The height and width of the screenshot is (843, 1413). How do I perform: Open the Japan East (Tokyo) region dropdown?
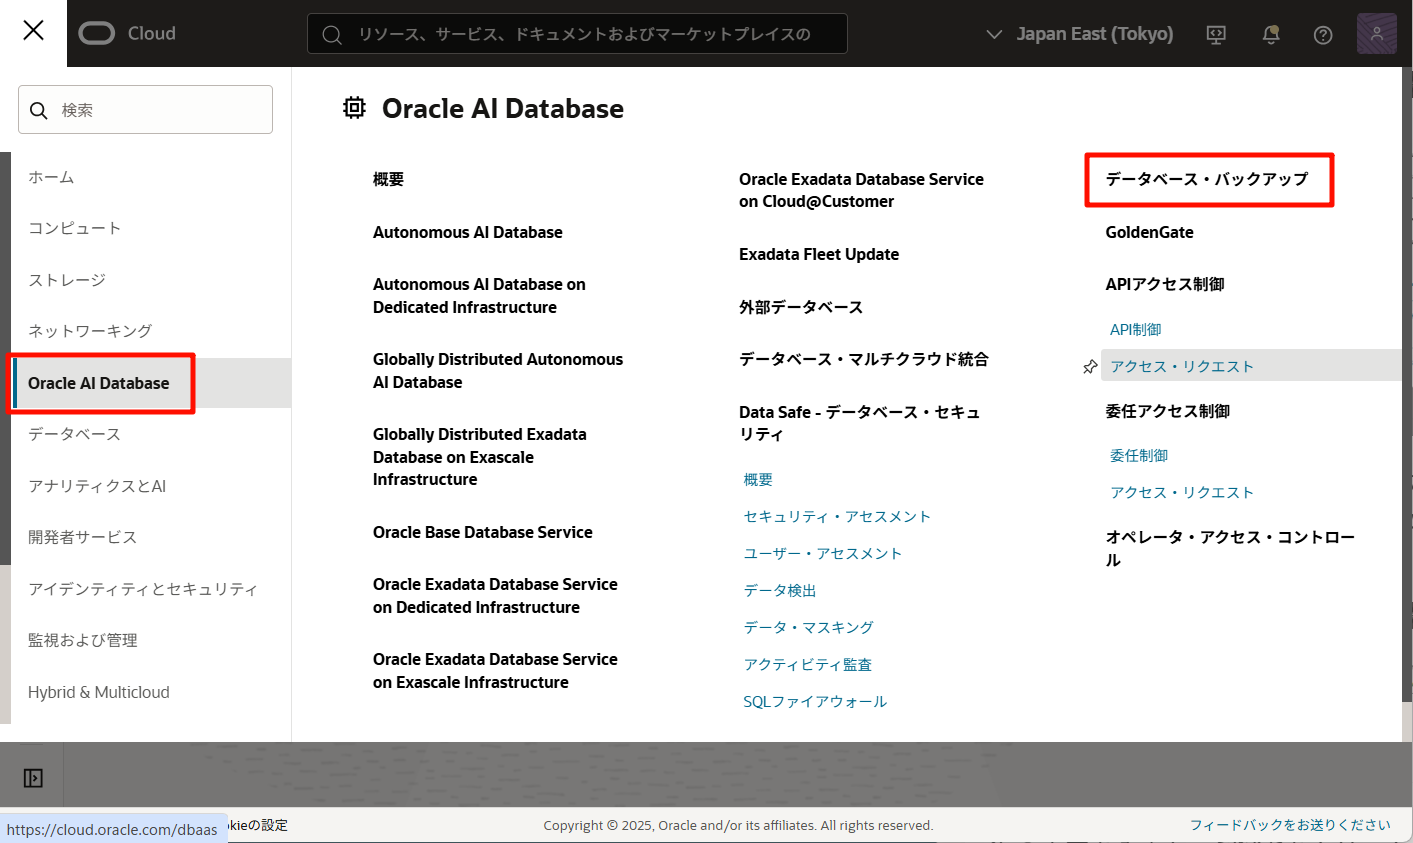coord(1080,34)
